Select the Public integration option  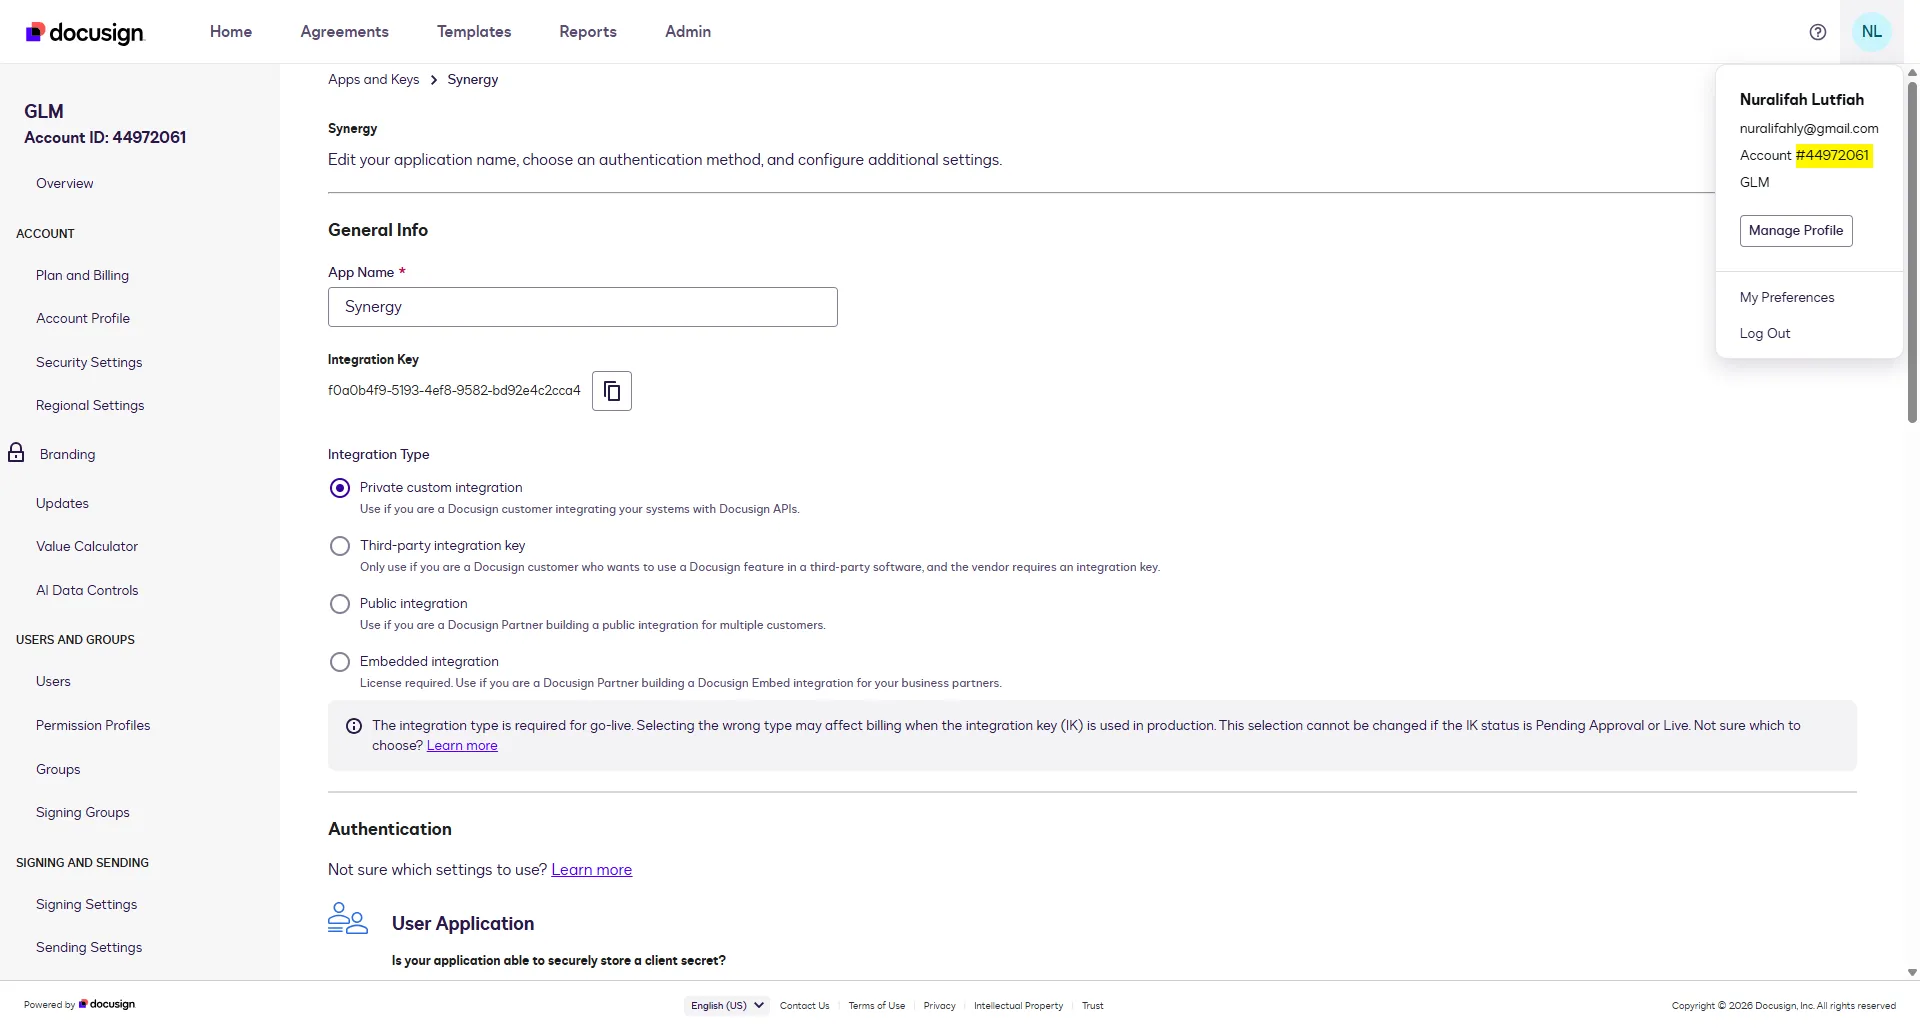click(x=339, y=603)
